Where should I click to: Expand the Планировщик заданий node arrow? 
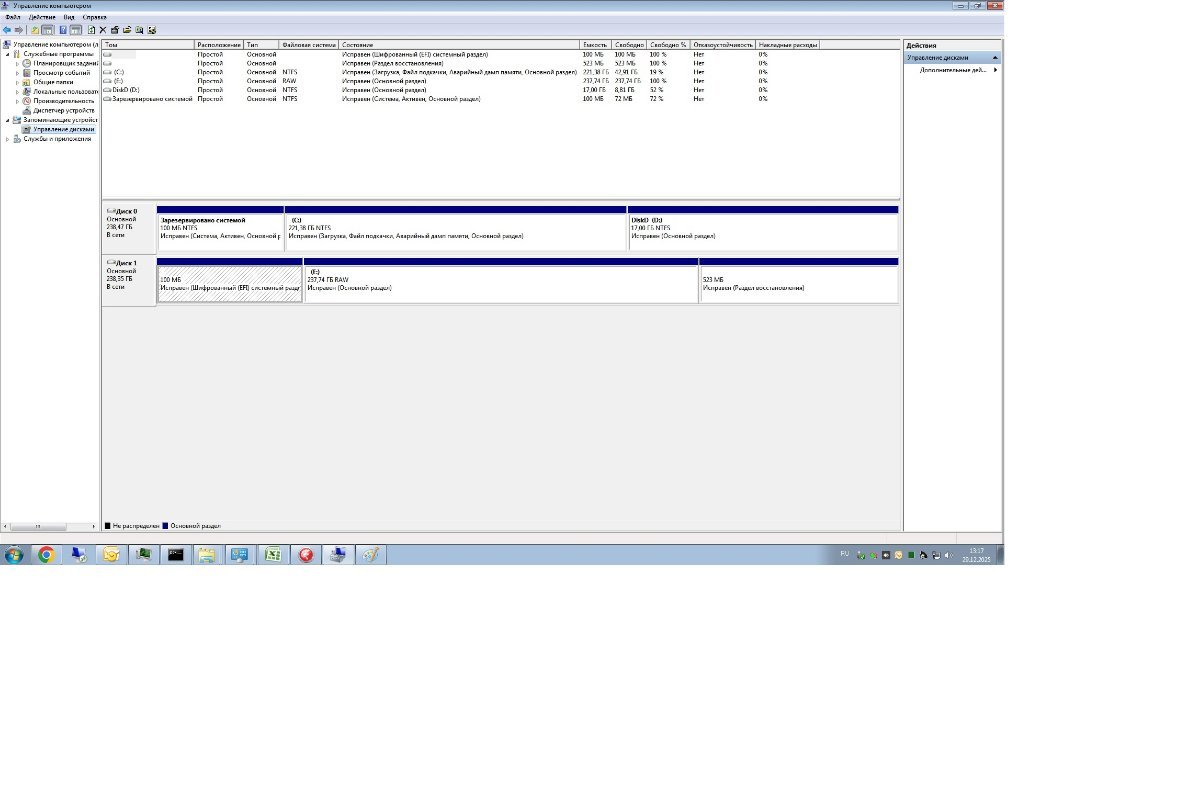click(x=17, y=64)
